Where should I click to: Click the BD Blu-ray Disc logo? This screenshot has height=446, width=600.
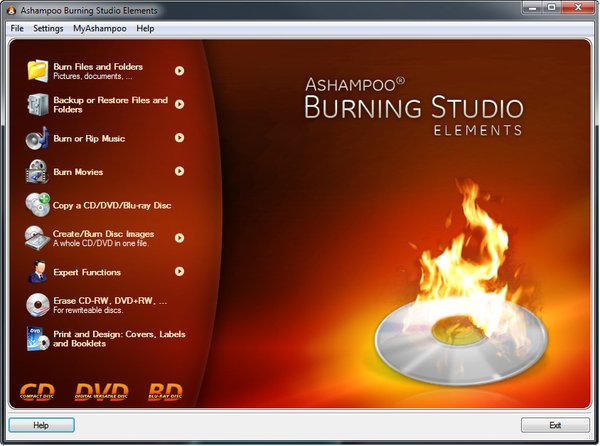pyautogui.click(x=165, y=391)
